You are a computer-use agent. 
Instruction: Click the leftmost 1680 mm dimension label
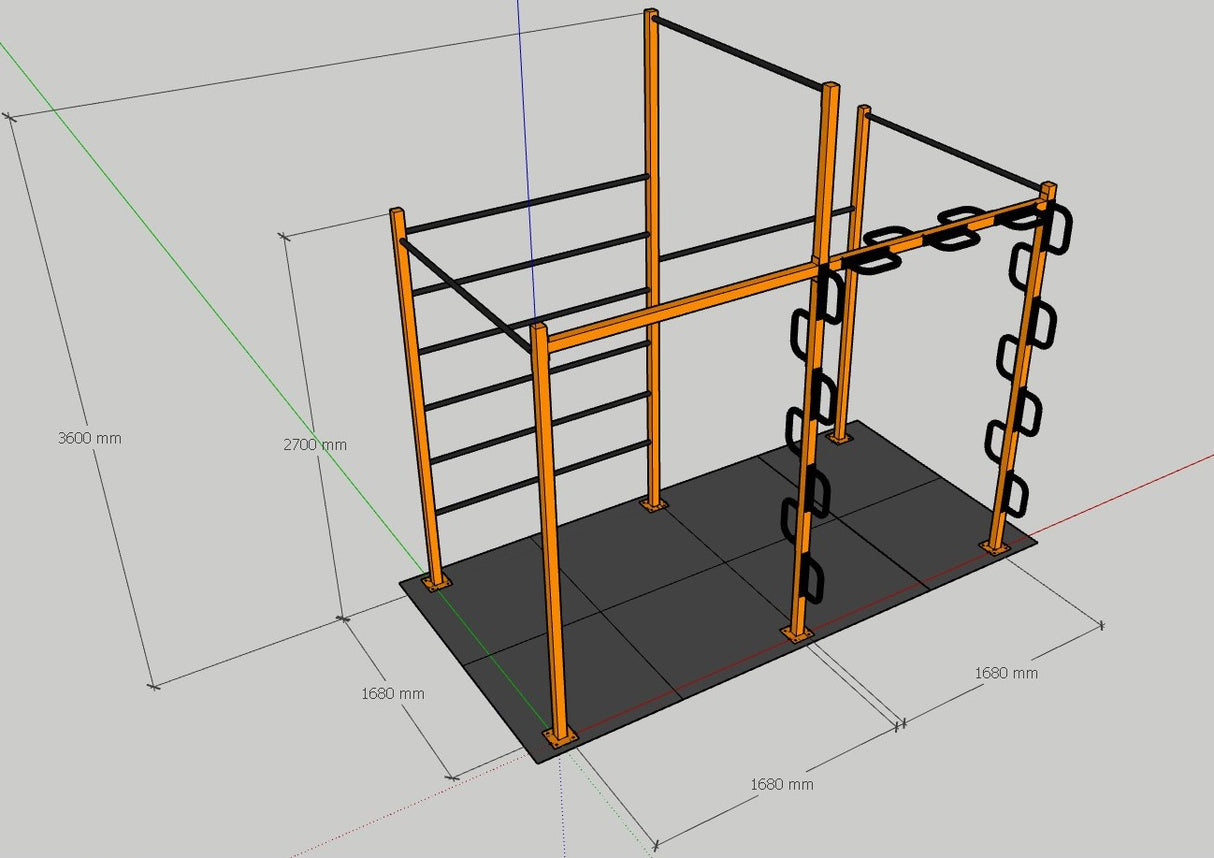point(393,692)
